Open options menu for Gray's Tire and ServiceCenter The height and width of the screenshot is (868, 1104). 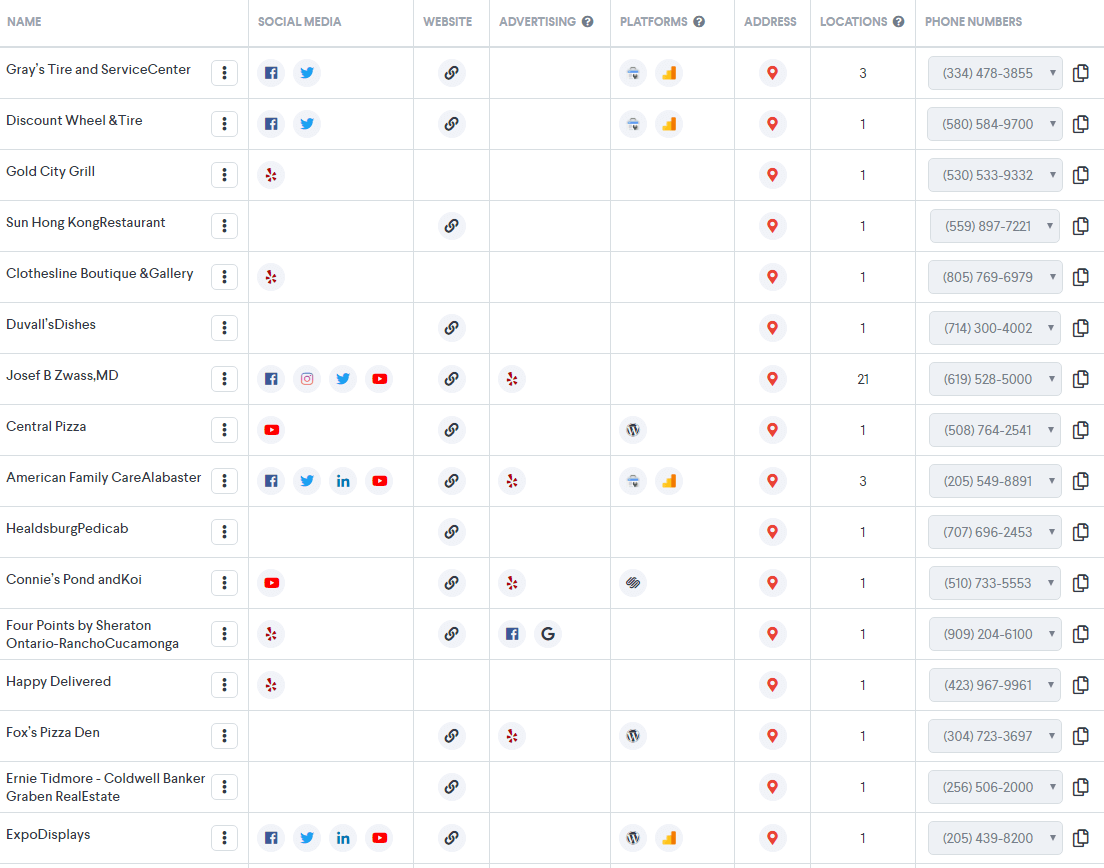point(225,73)
